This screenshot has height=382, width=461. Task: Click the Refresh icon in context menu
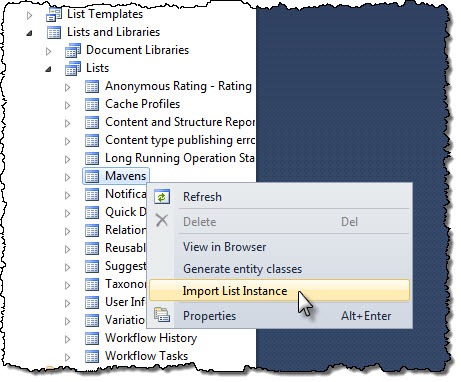162,197
